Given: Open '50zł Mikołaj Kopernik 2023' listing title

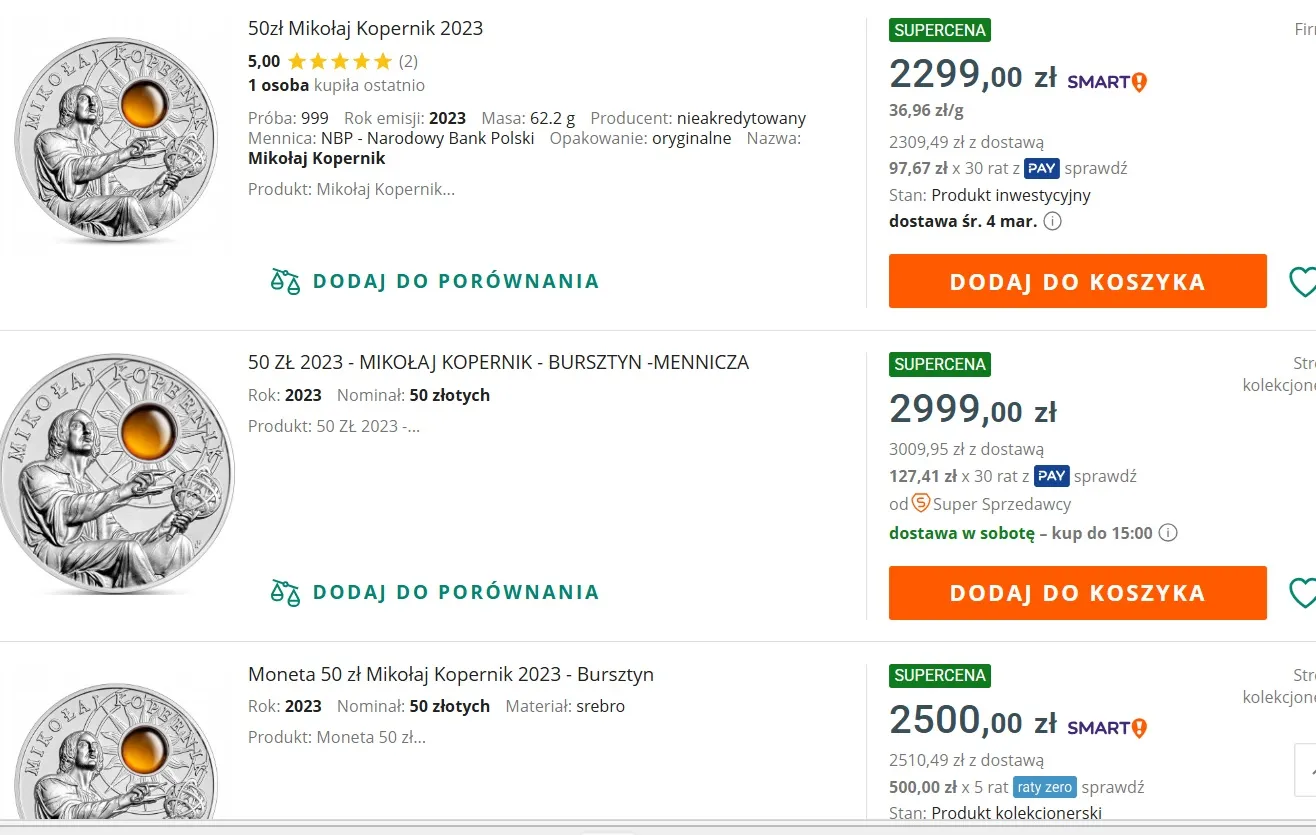Looking at the screenshot, I should [365, 28].
